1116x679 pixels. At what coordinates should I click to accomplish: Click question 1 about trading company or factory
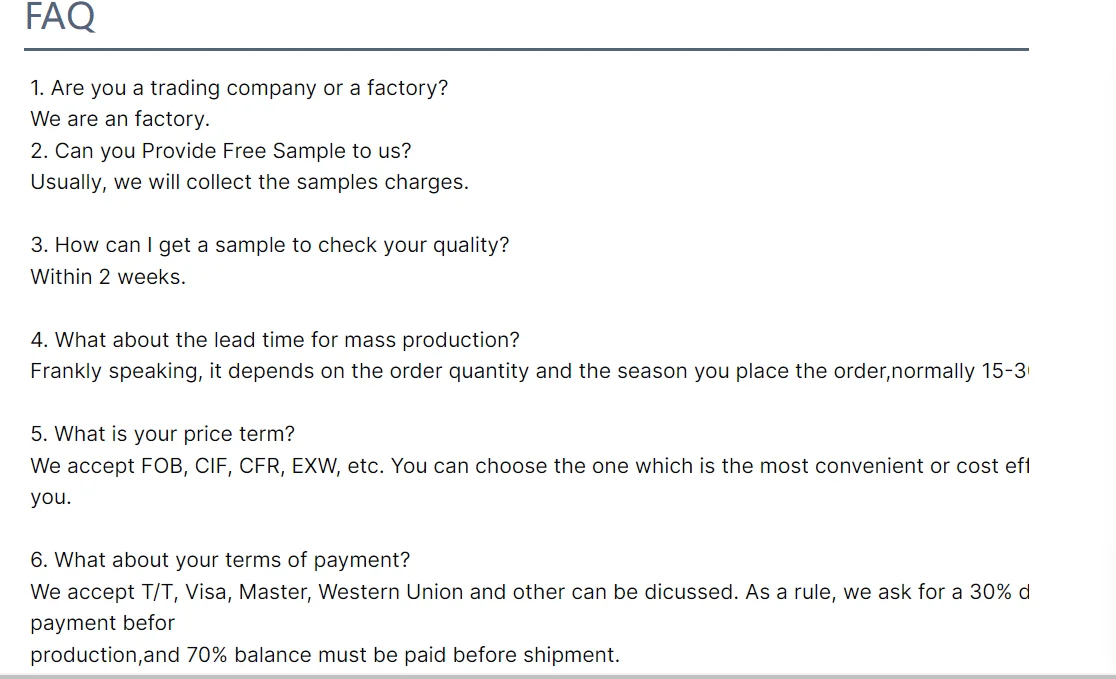click(x=239, y=88)
